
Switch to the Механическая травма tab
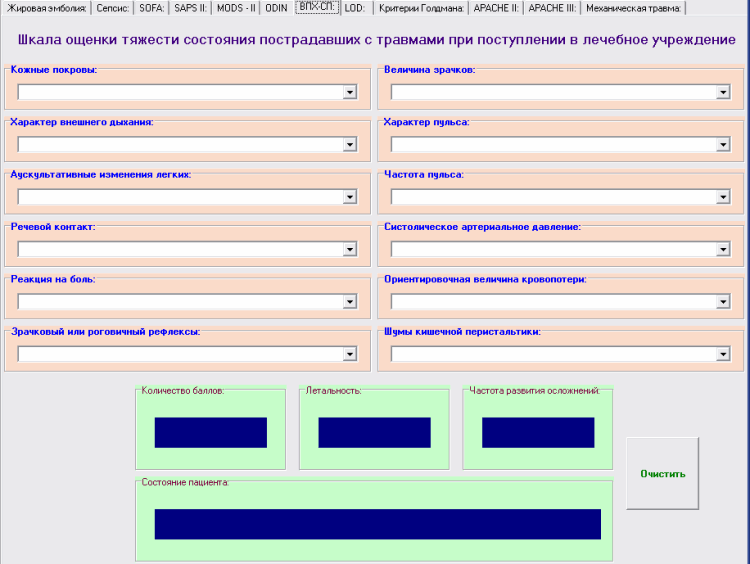click(x=633, y=8)
